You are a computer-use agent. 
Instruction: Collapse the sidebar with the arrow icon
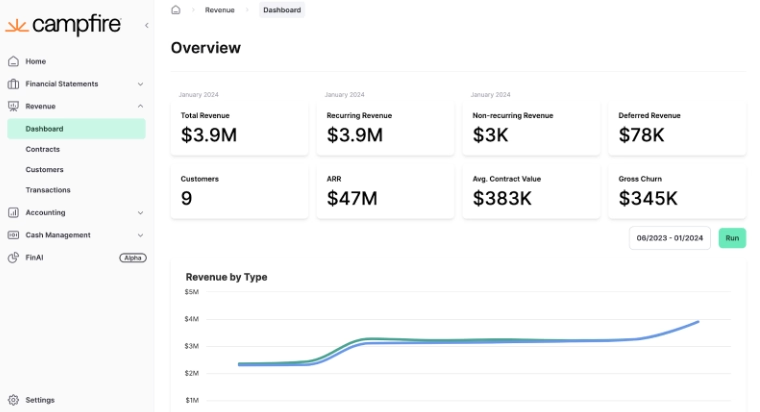146,25
